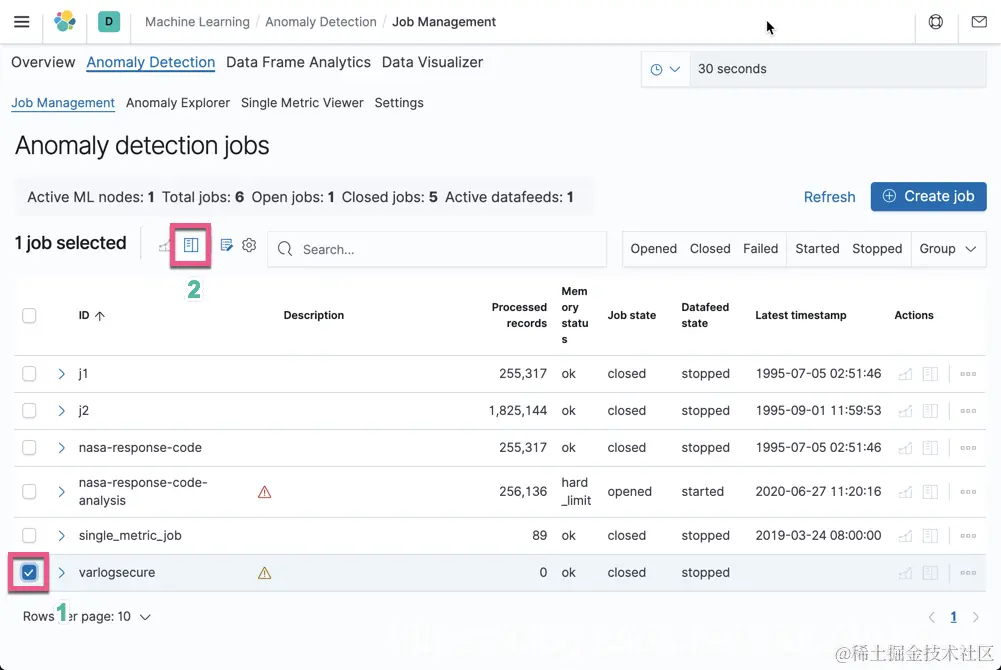
Task: Switch to the Overview tab
Action: coord(43,63)
